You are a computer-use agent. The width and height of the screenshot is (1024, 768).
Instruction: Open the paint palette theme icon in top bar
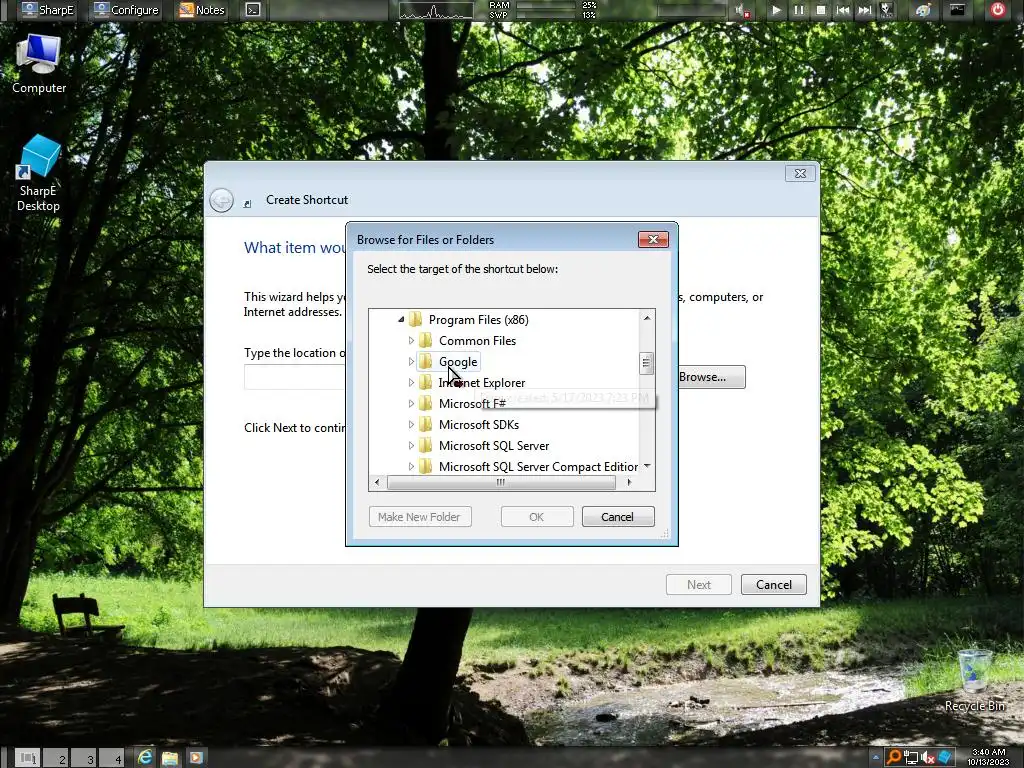(x=923, y=10)
